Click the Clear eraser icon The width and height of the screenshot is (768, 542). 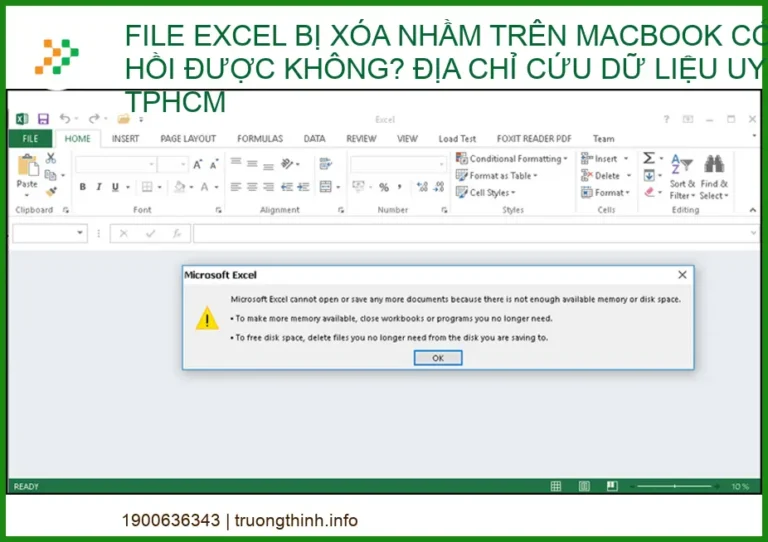point(649,192)
